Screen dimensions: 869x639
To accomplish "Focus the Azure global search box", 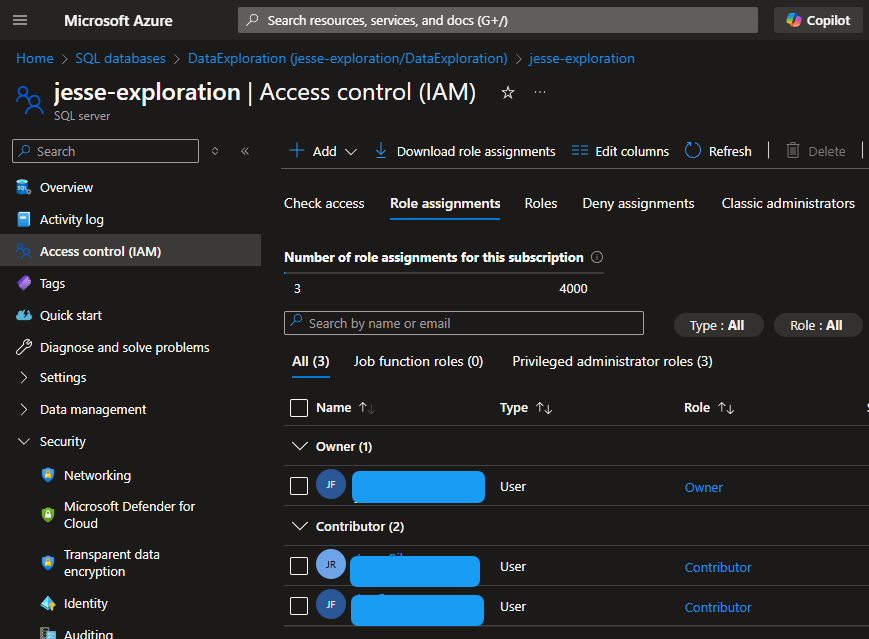I will coord(498,21).
